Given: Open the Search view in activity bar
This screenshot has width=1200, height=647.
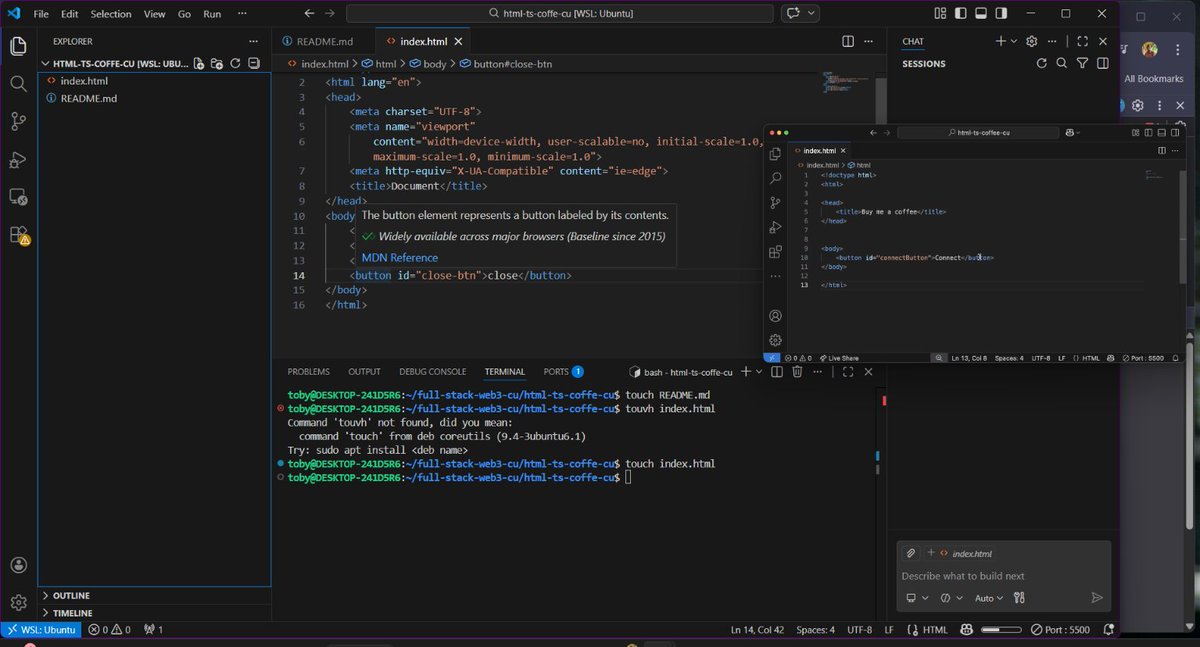Looking at the screenshot, I should [x=18, y=84].
